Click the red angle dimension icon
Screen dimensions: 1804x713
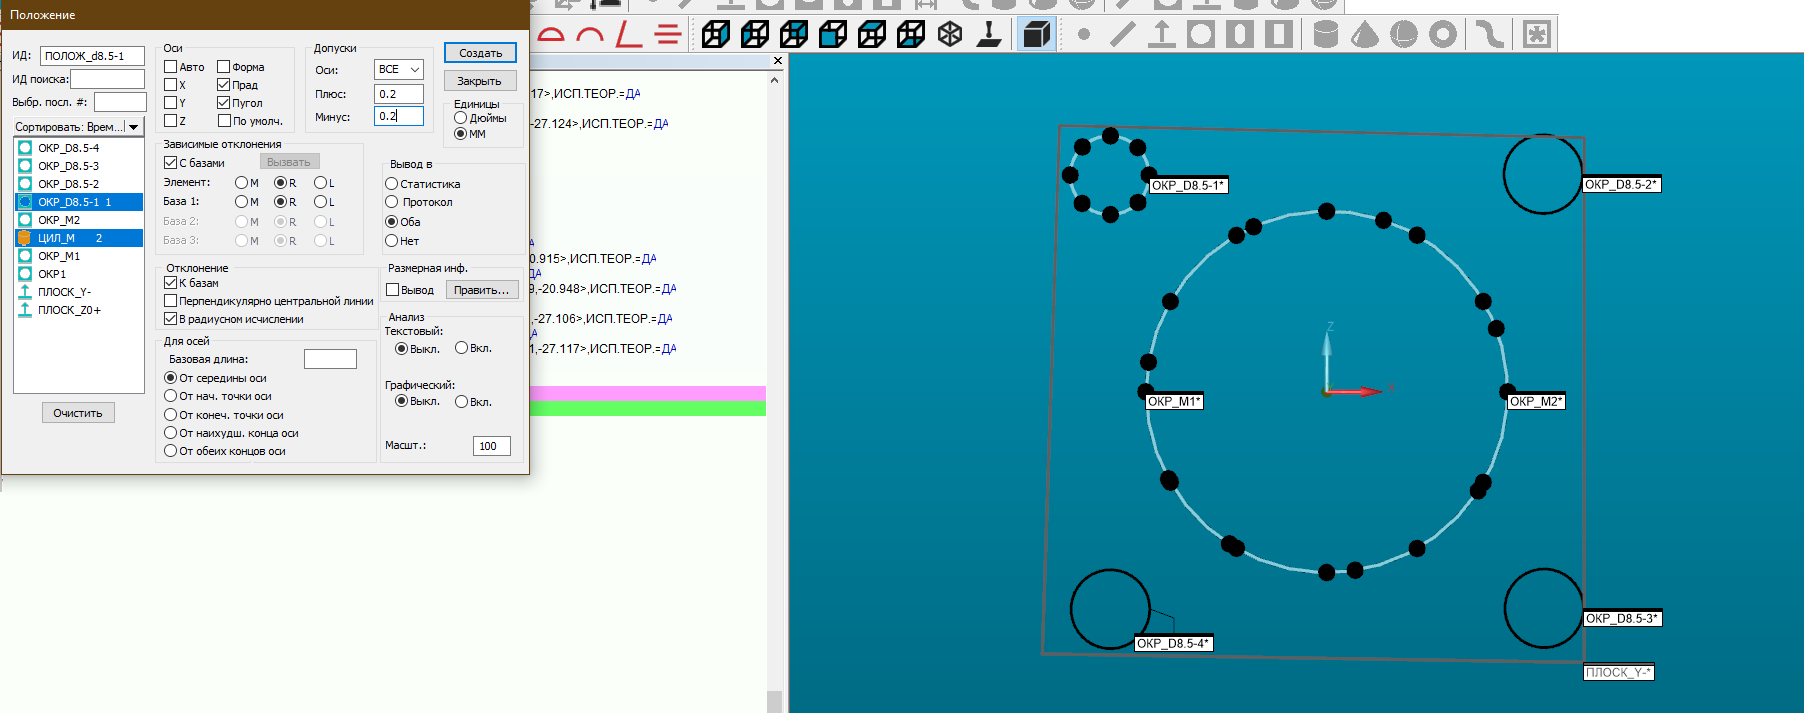[x=628, y=35]
